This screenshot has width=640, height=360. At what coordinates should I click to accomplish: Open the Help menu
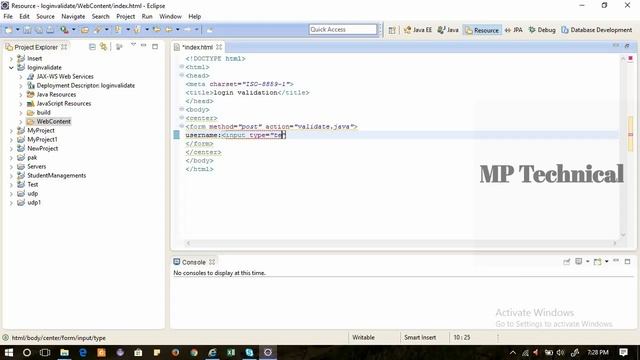tap(194, 16)
